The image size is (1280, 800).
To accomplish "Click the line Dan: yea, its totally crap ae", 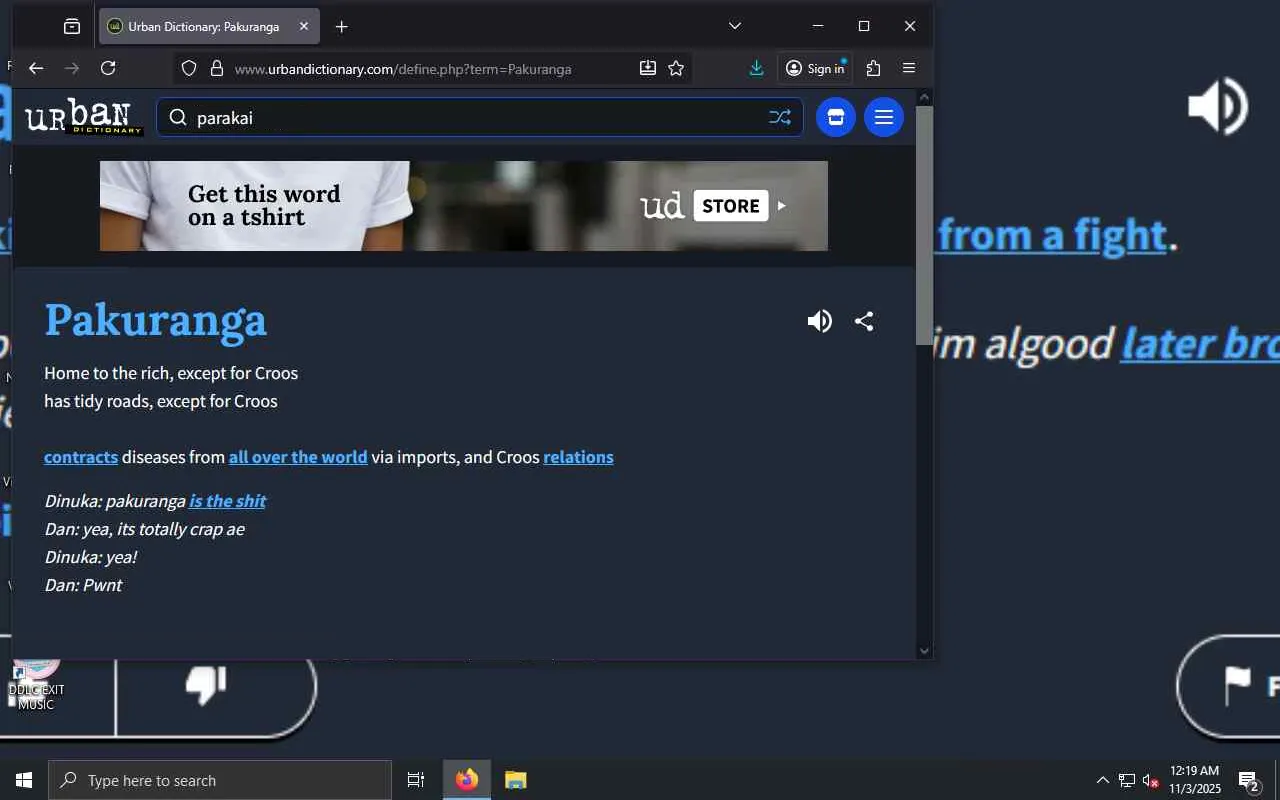I will coord(144,529).
